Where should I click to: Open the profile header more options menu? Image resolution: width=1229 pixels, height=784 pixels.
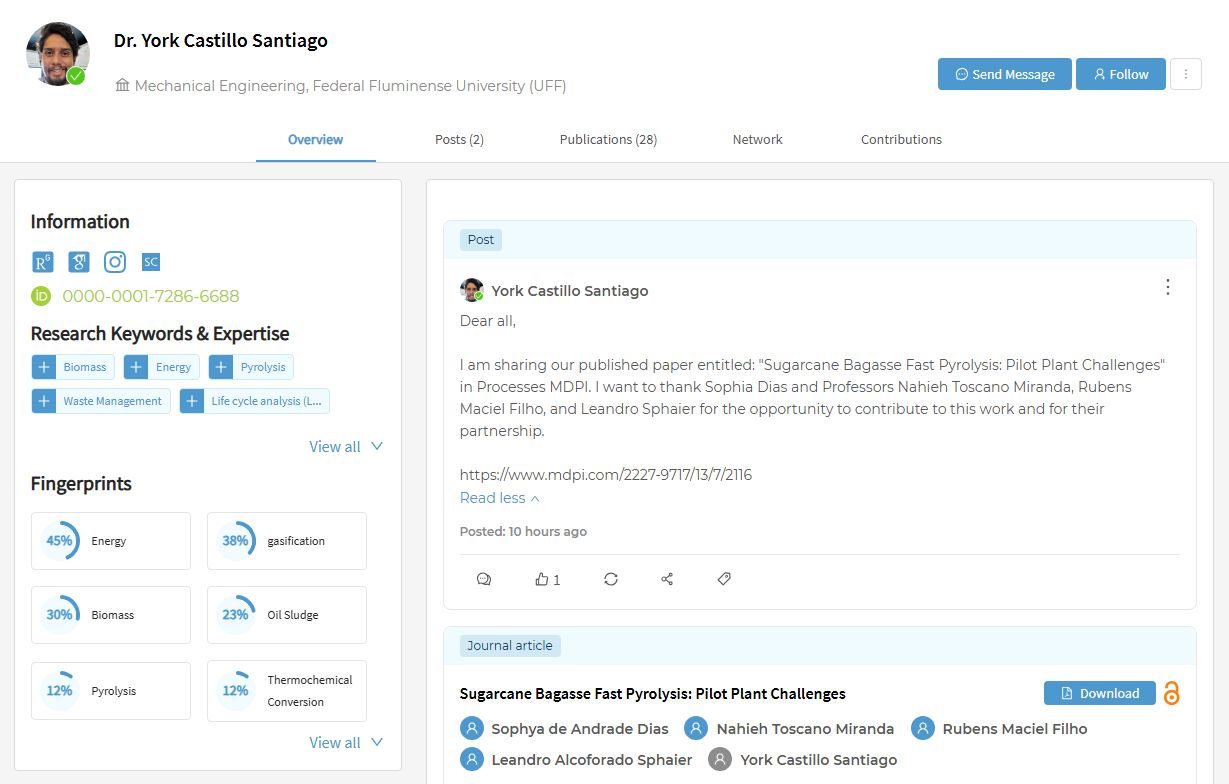pyautogui.click(x=1186, y=74)
